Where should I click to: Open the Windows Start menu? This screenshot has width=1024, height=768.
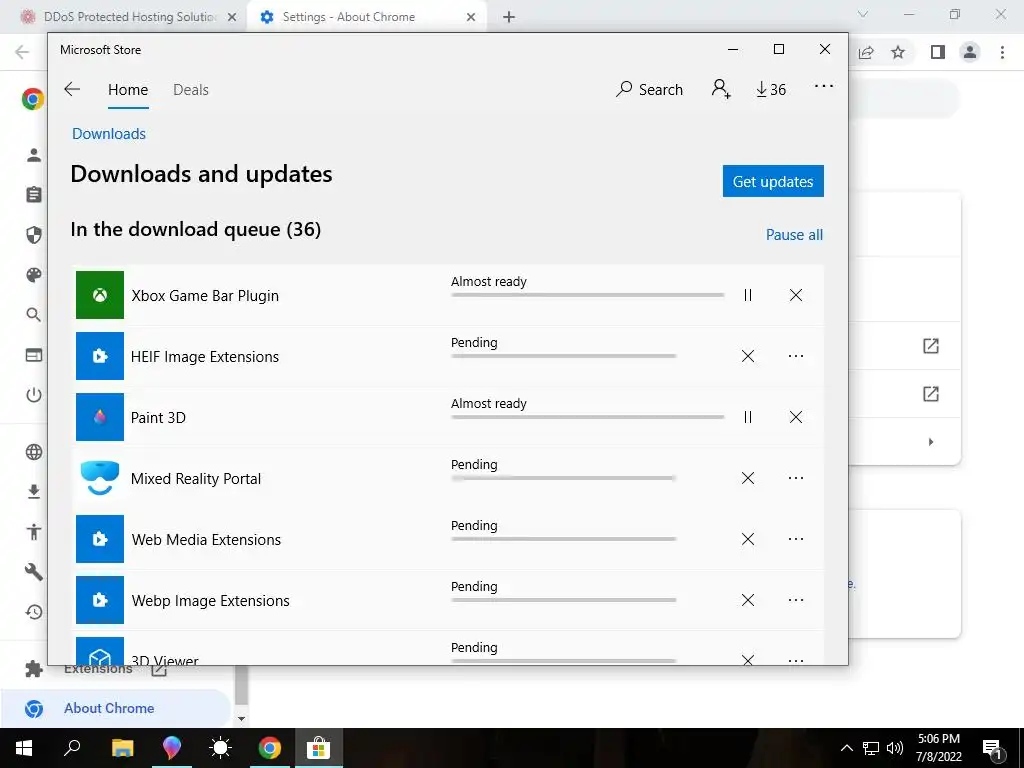click(24, 748)
